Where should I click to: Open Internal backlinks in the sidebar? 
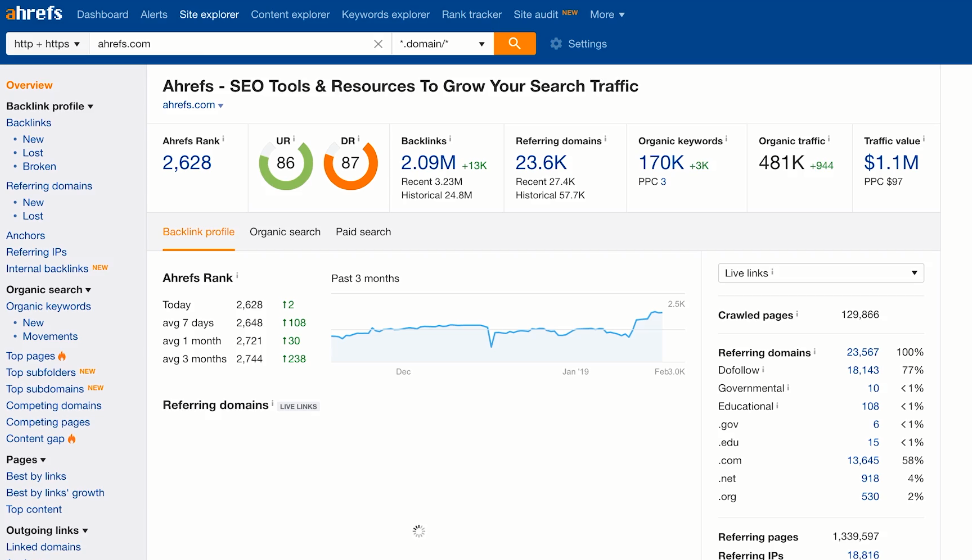[47, 269]
